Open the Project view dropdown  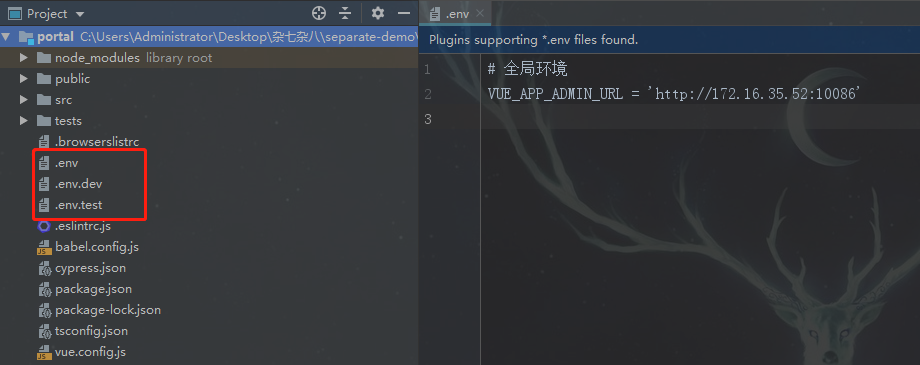(80, 14)
